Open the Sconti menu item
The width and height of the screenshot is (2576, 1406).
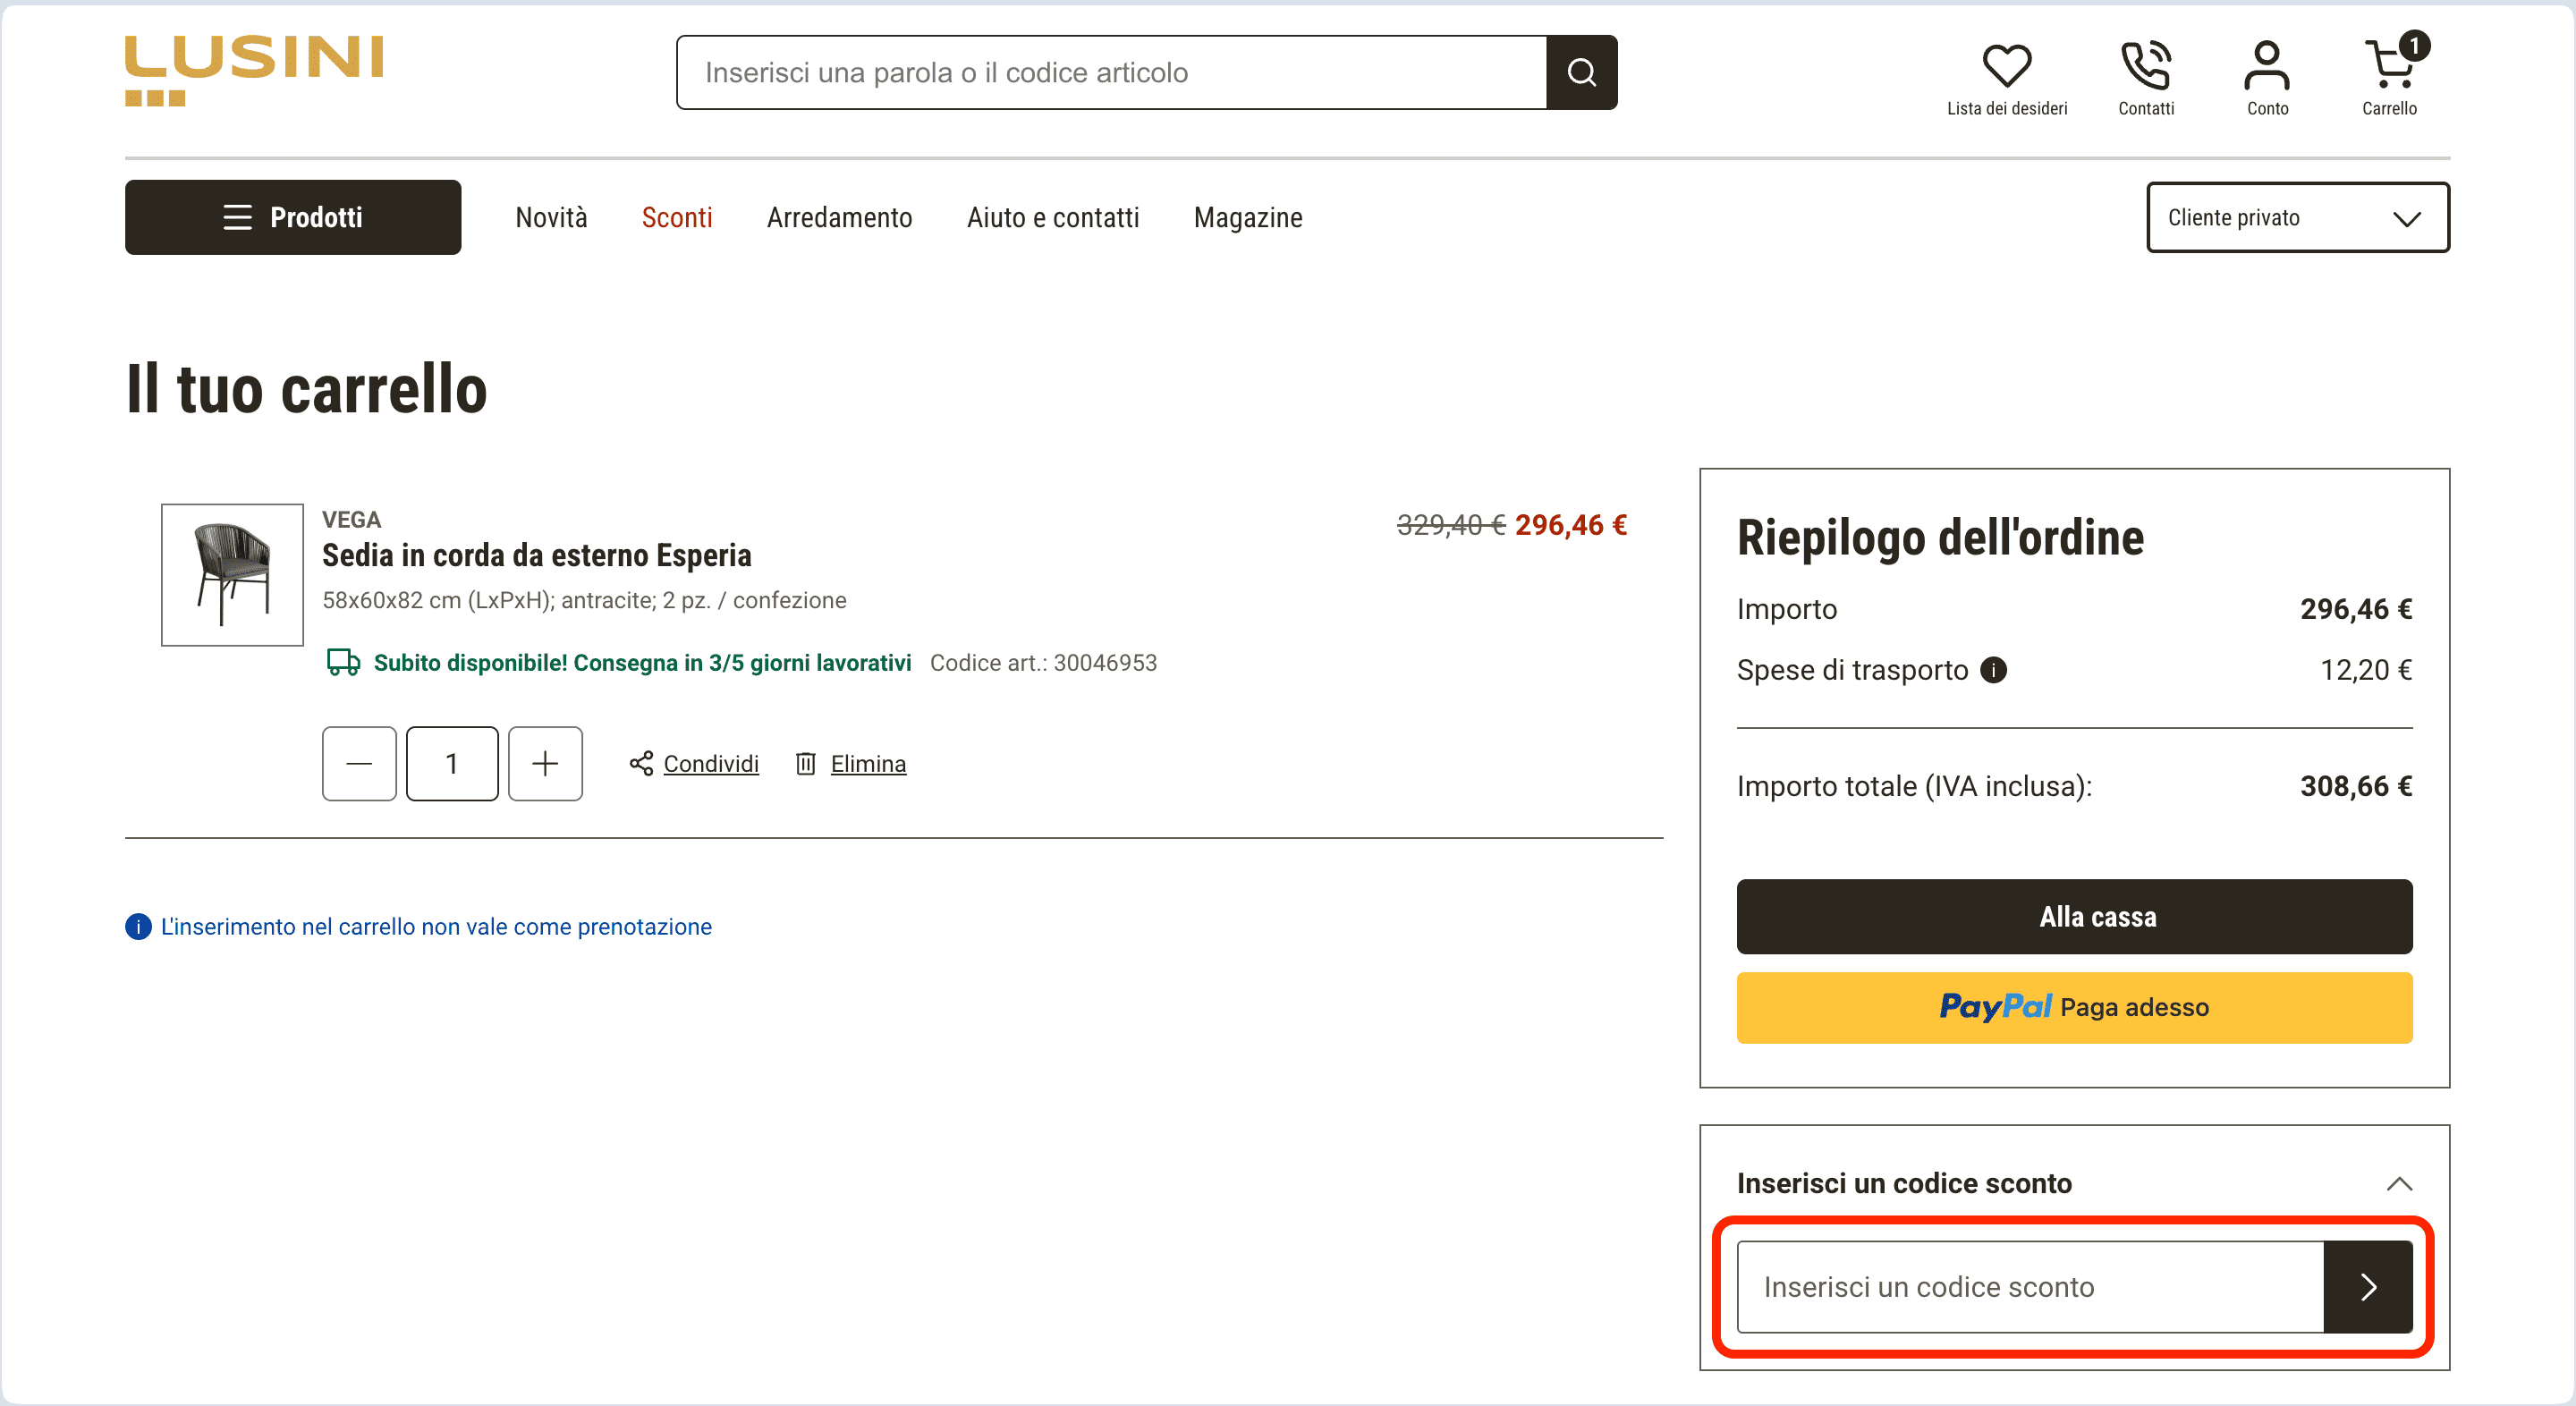(x=677, y=217)
